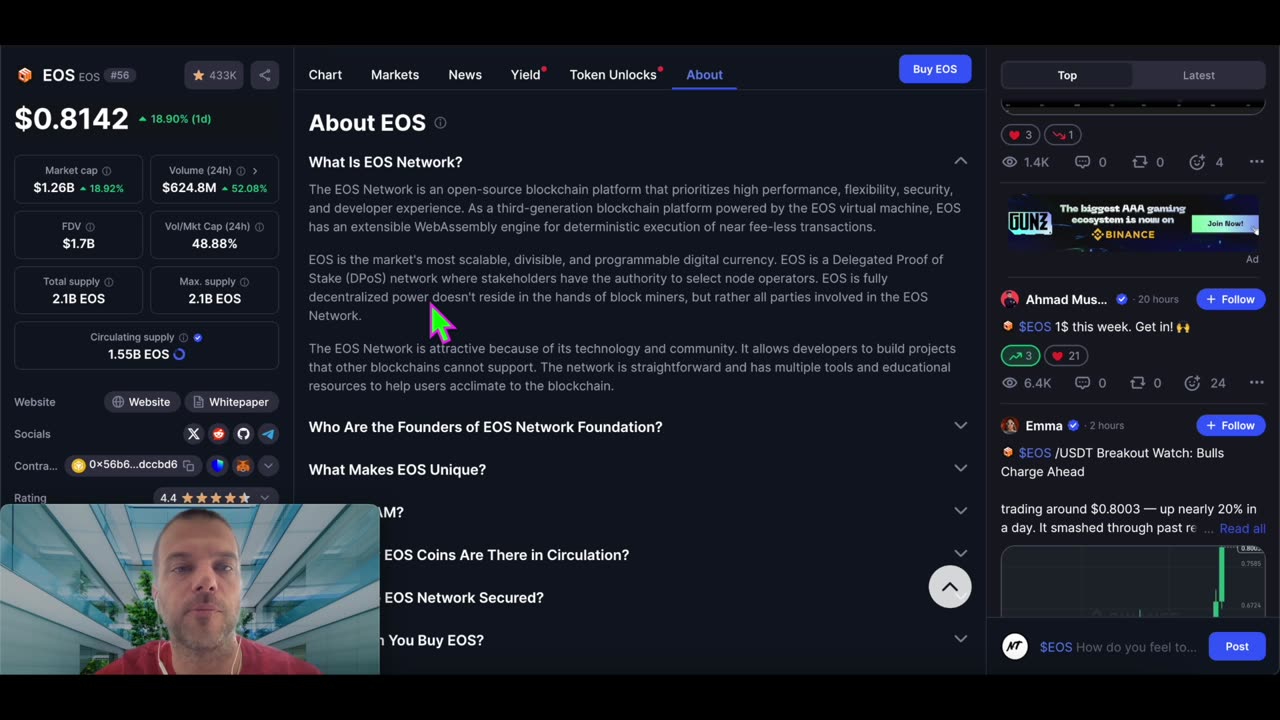Expand How Is EOS Network Secured section

pos(960,596)
